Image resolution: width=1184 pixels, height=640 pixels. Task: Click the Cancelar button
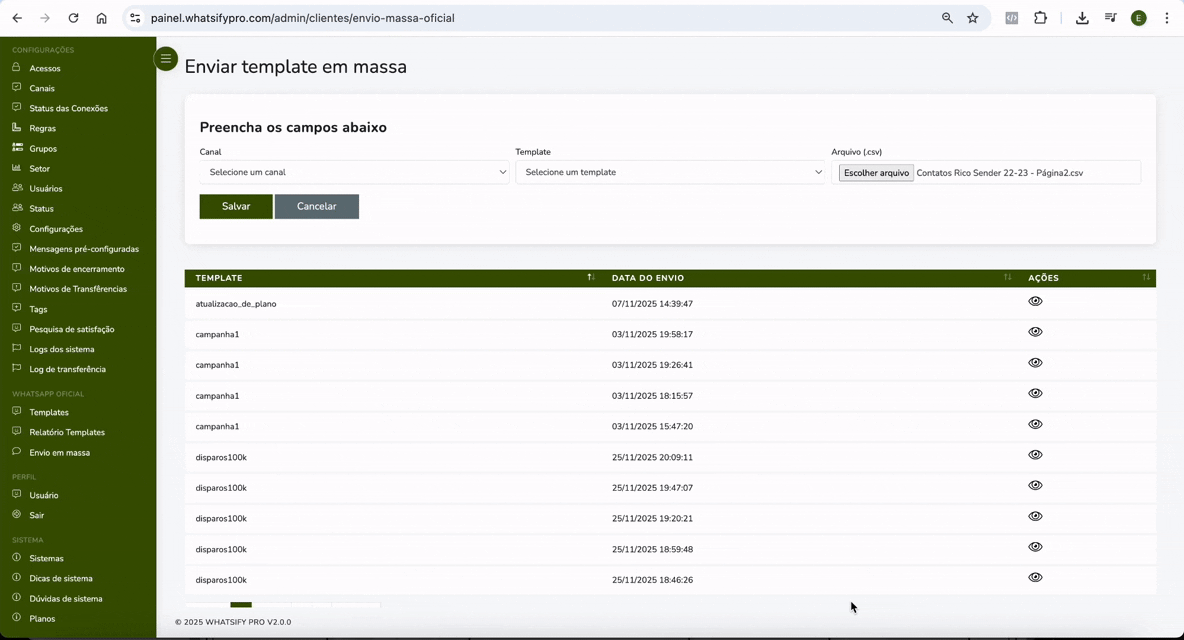point(316,206)
